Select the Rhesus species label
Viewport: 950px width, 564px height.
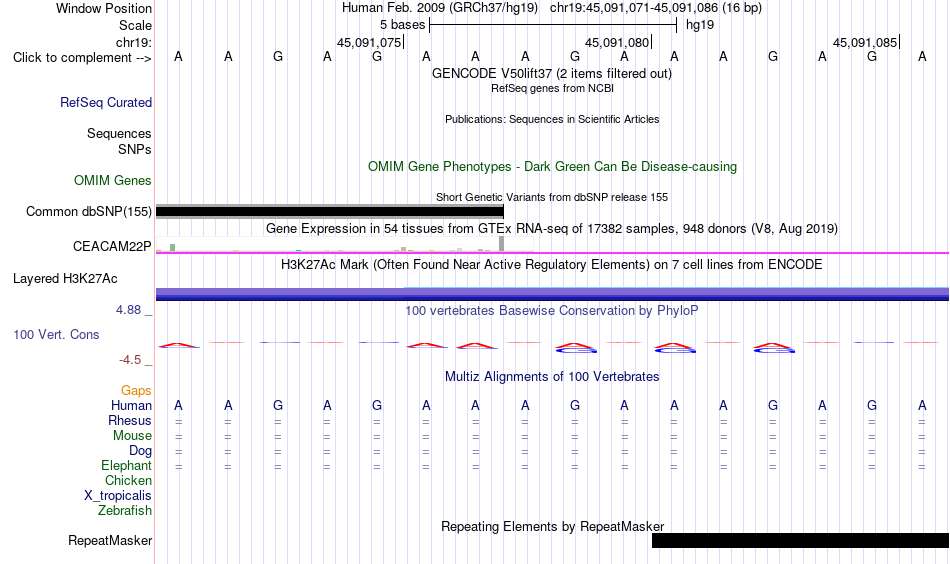click(x=130, y=420)
